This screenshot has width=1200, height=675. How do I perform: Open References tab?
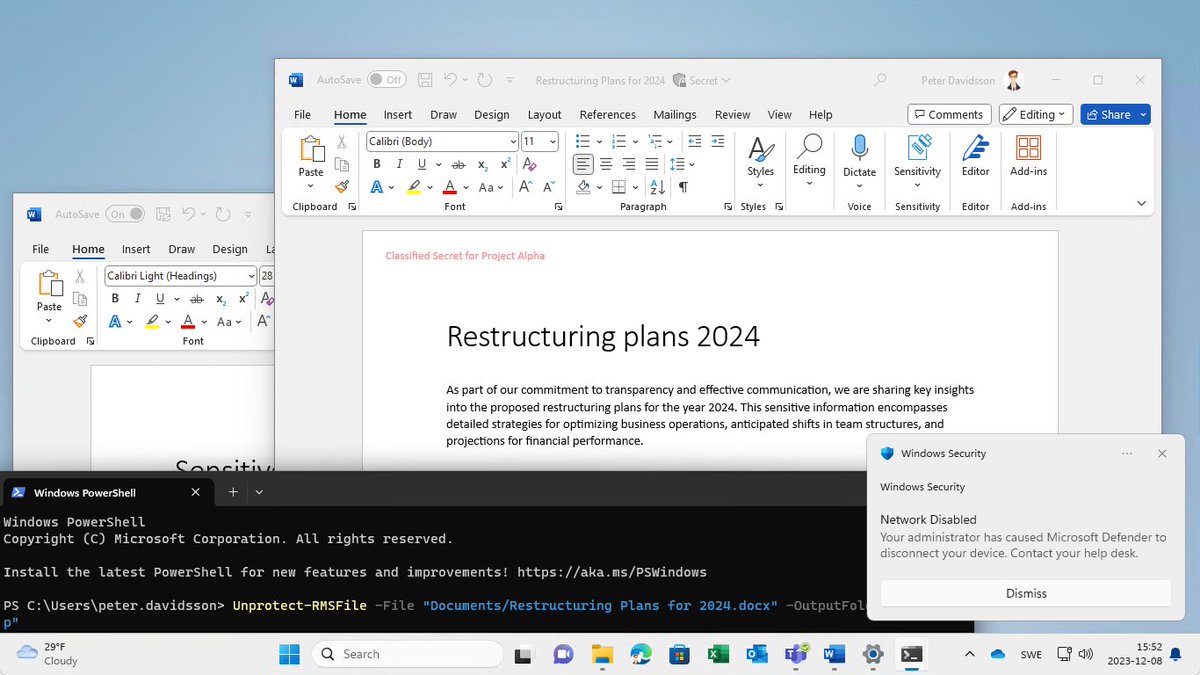(x=607, y=114)
